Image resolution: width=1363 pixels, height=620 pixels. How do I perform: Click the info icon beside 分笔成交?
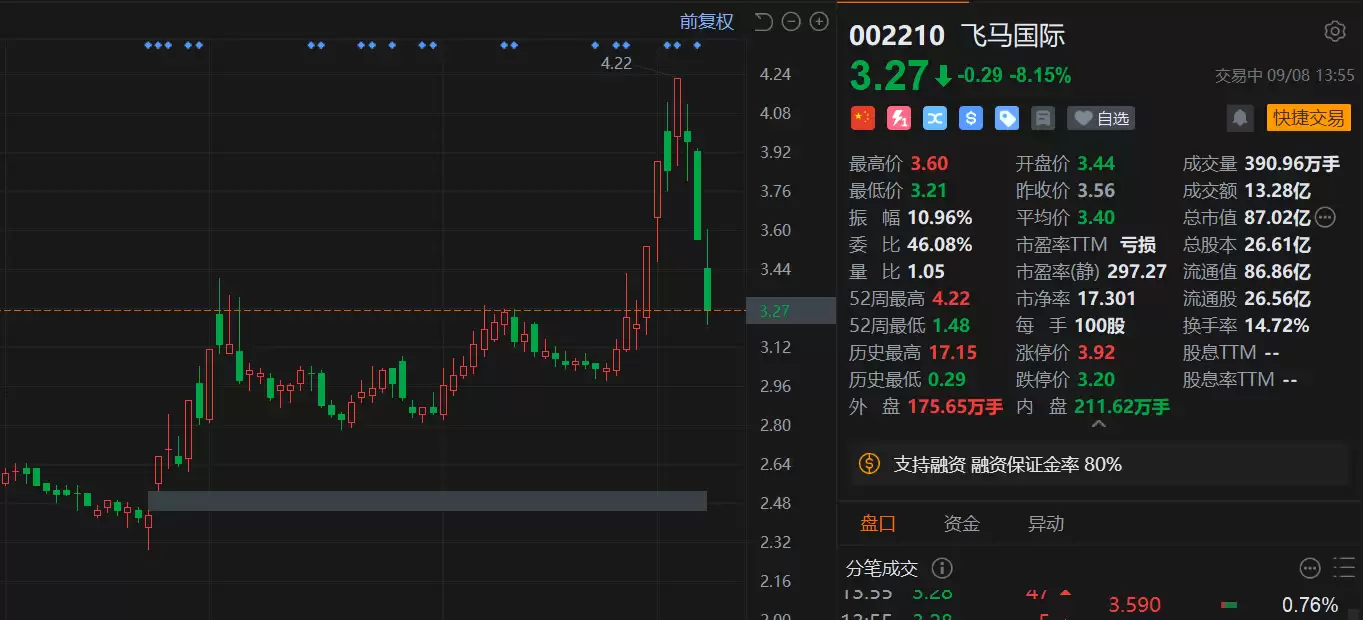942,568
